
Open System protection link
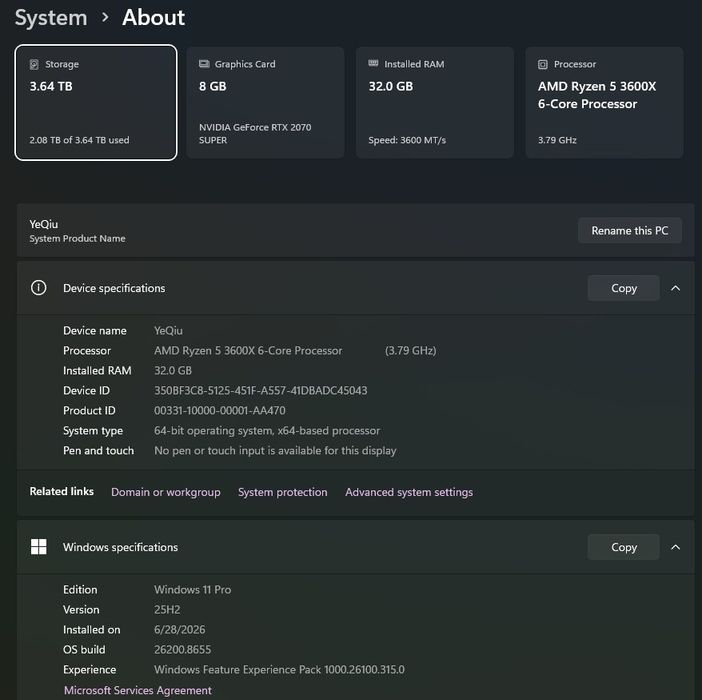283,492
